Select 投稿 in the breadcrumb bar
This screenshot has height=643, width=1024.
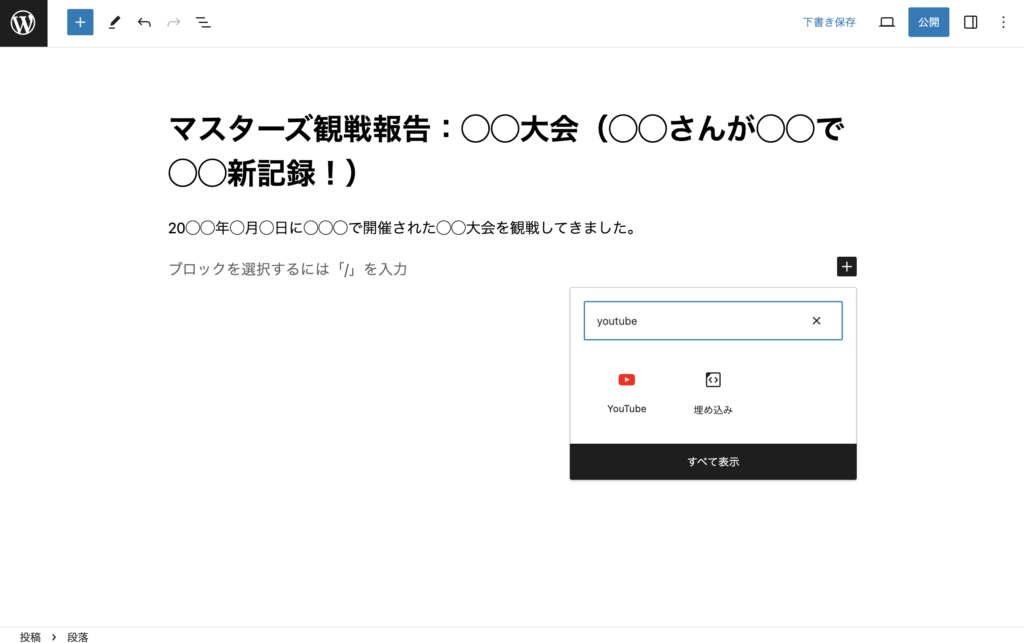pos(30,636)
